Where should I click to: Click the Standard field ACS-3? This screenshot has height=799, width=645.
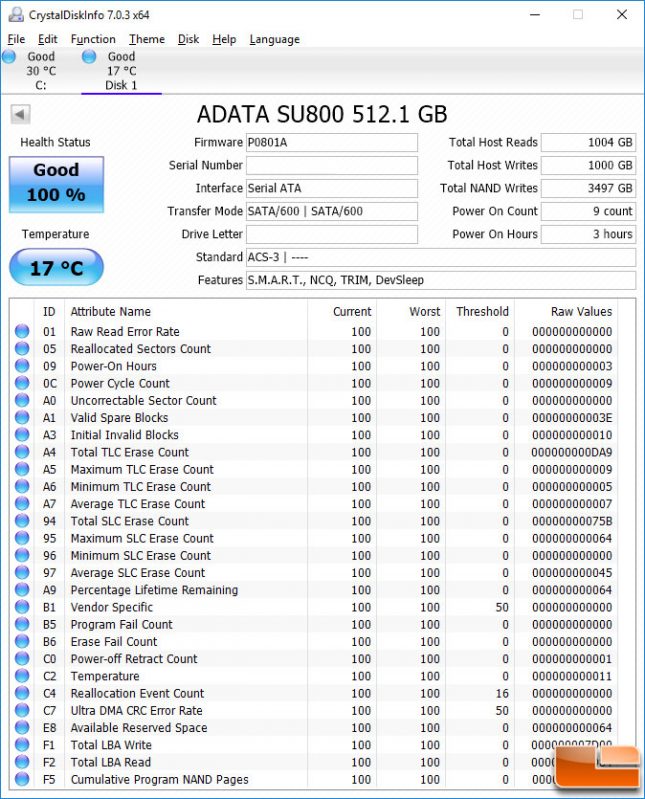pos(441,257)
